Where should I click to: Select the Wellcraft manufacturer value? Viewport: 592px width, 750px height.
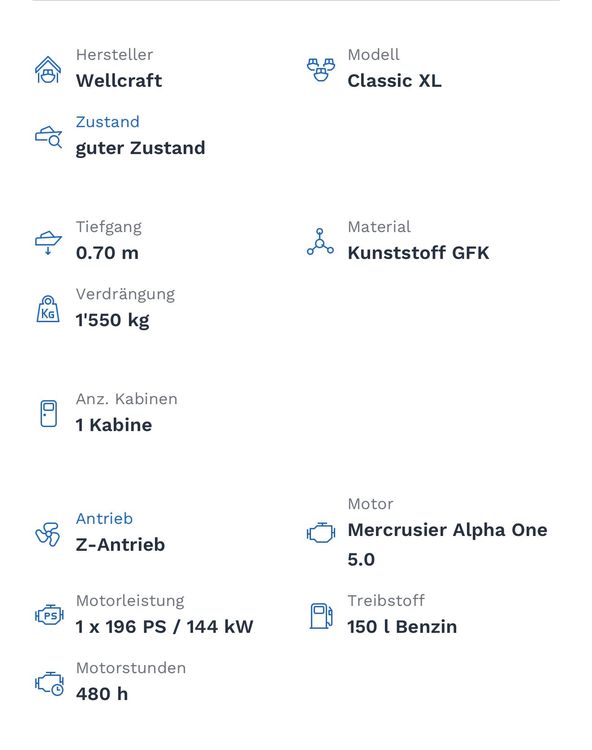[119, 81]
